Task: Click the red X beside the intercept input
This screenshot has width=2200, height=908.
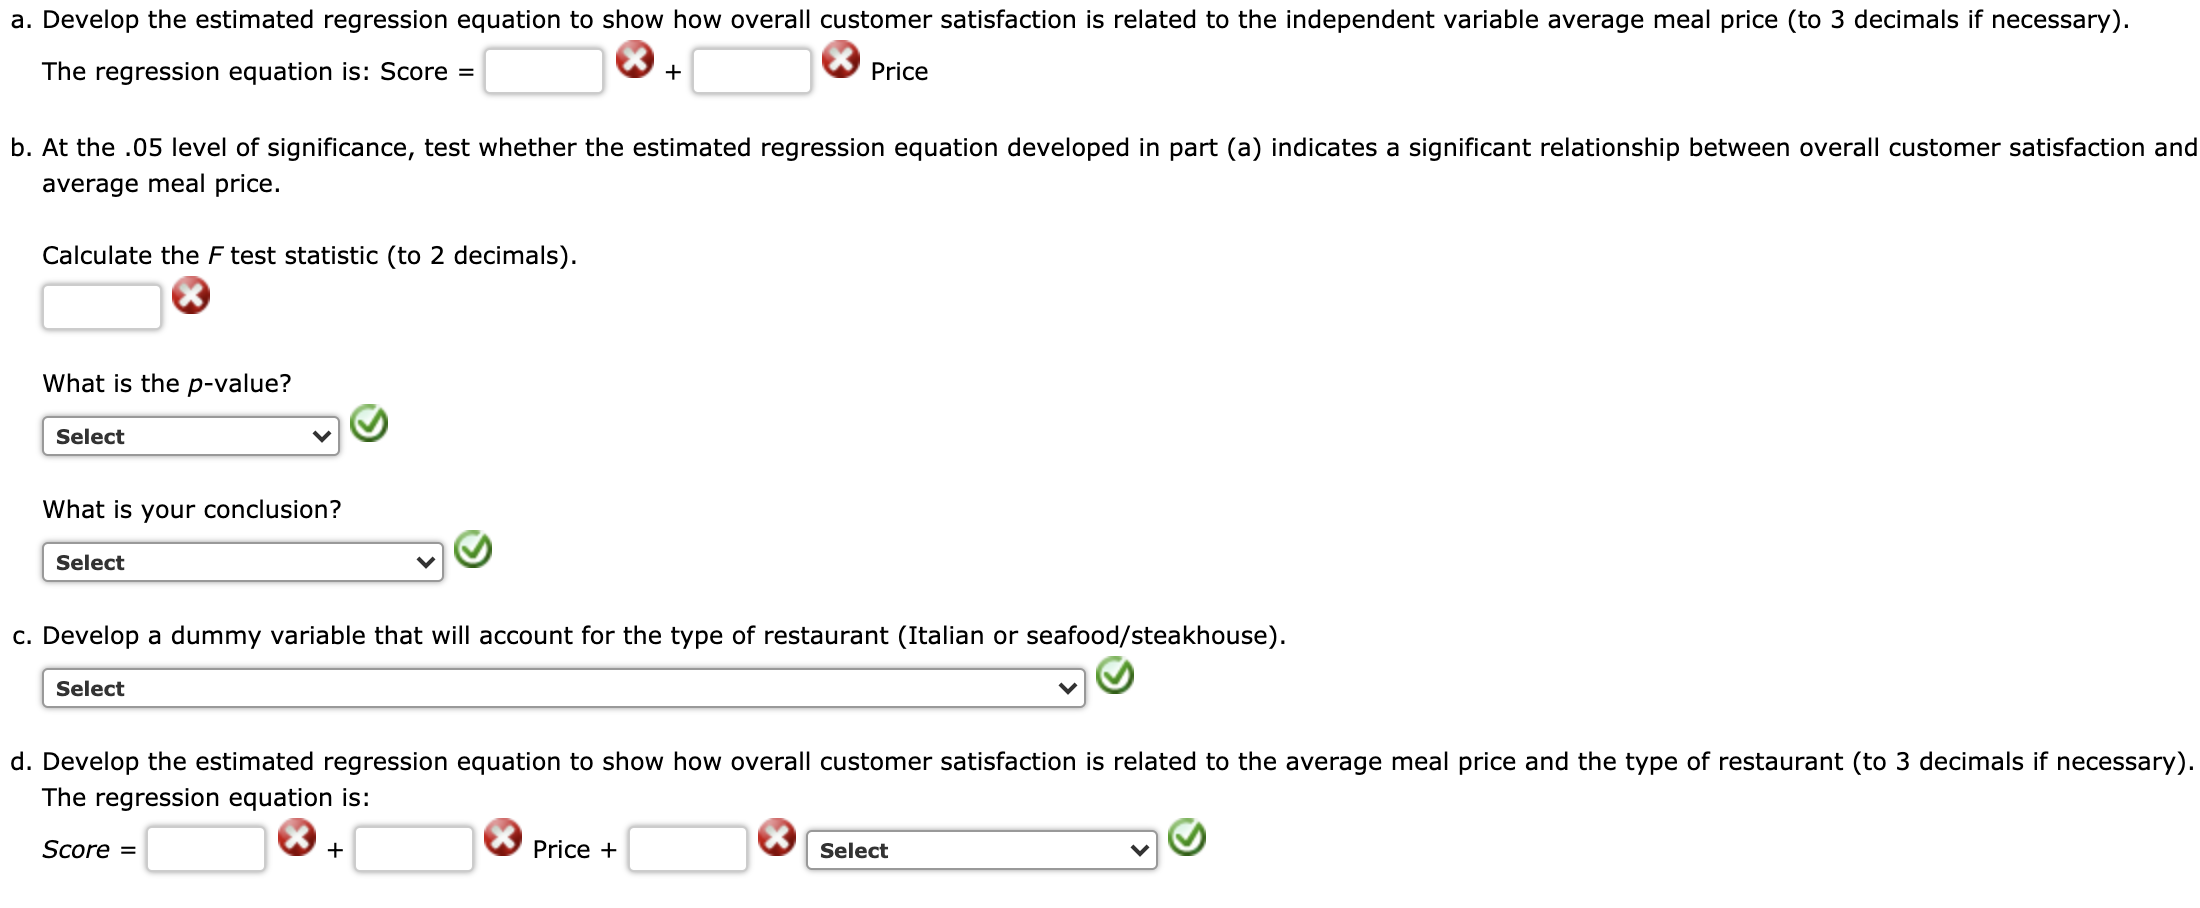Action: tap(633, 60)
